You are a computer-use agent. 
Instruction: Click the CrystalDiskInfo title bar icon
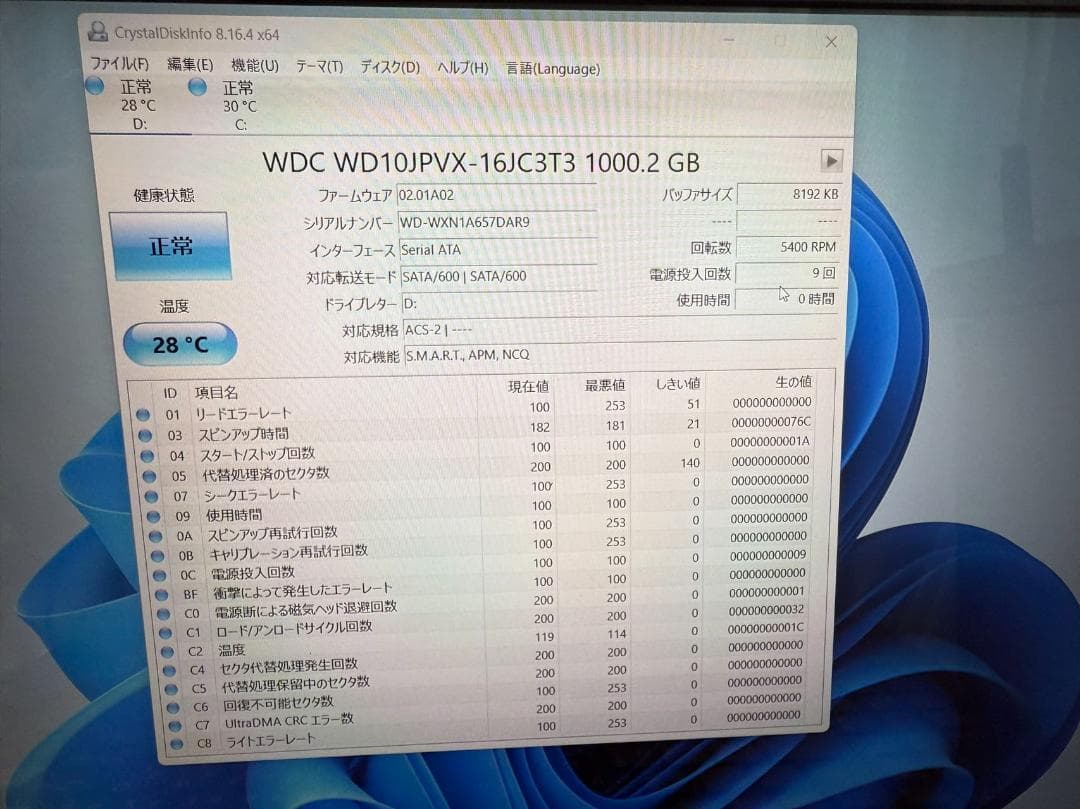97,31
